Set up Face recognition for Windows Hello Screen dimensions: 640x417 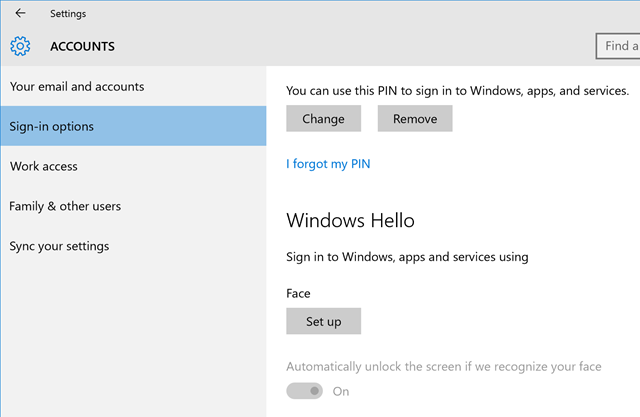click(323, 321)
